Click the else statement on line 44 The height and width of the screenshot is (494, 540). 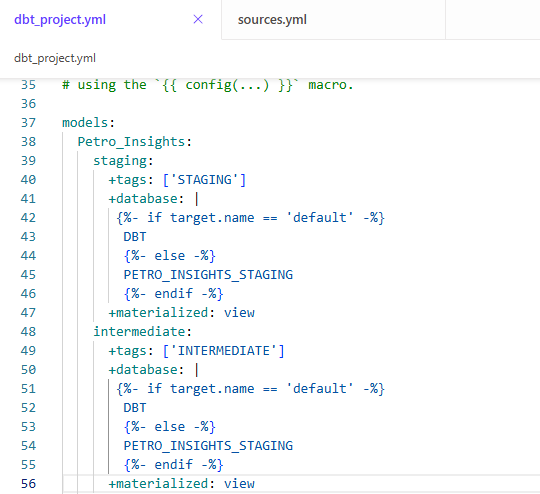169,256
